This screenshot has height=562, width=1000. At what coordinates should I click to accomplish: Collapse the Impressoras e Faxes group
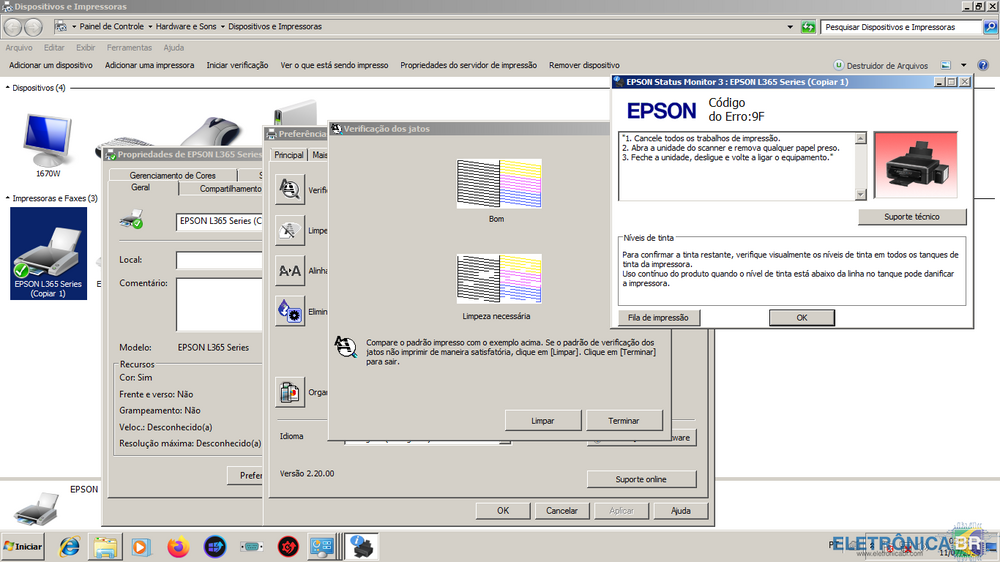[x=7, y=199]
